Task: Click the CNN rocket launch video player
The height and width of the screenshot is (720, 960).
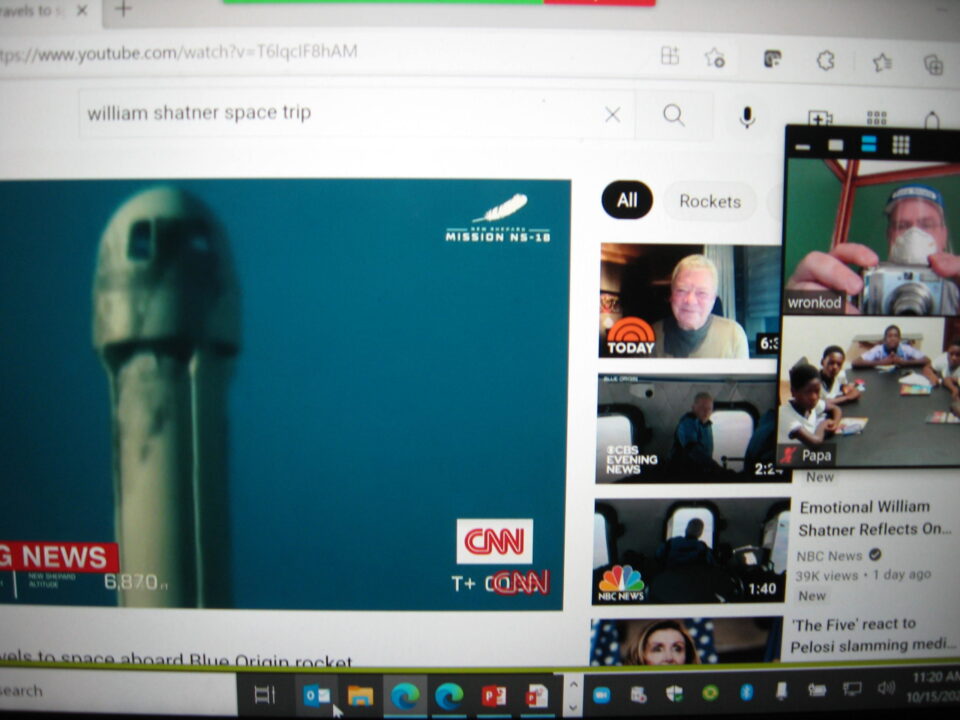Action: (x=283, y=394)
